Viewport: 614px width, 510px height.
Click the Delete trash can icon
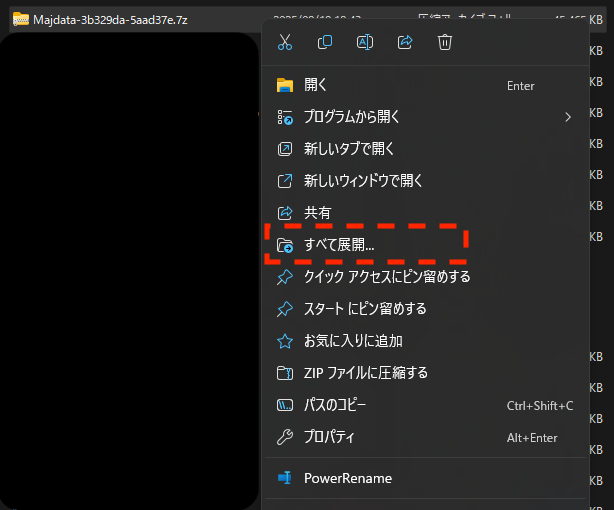click(445, 42)
